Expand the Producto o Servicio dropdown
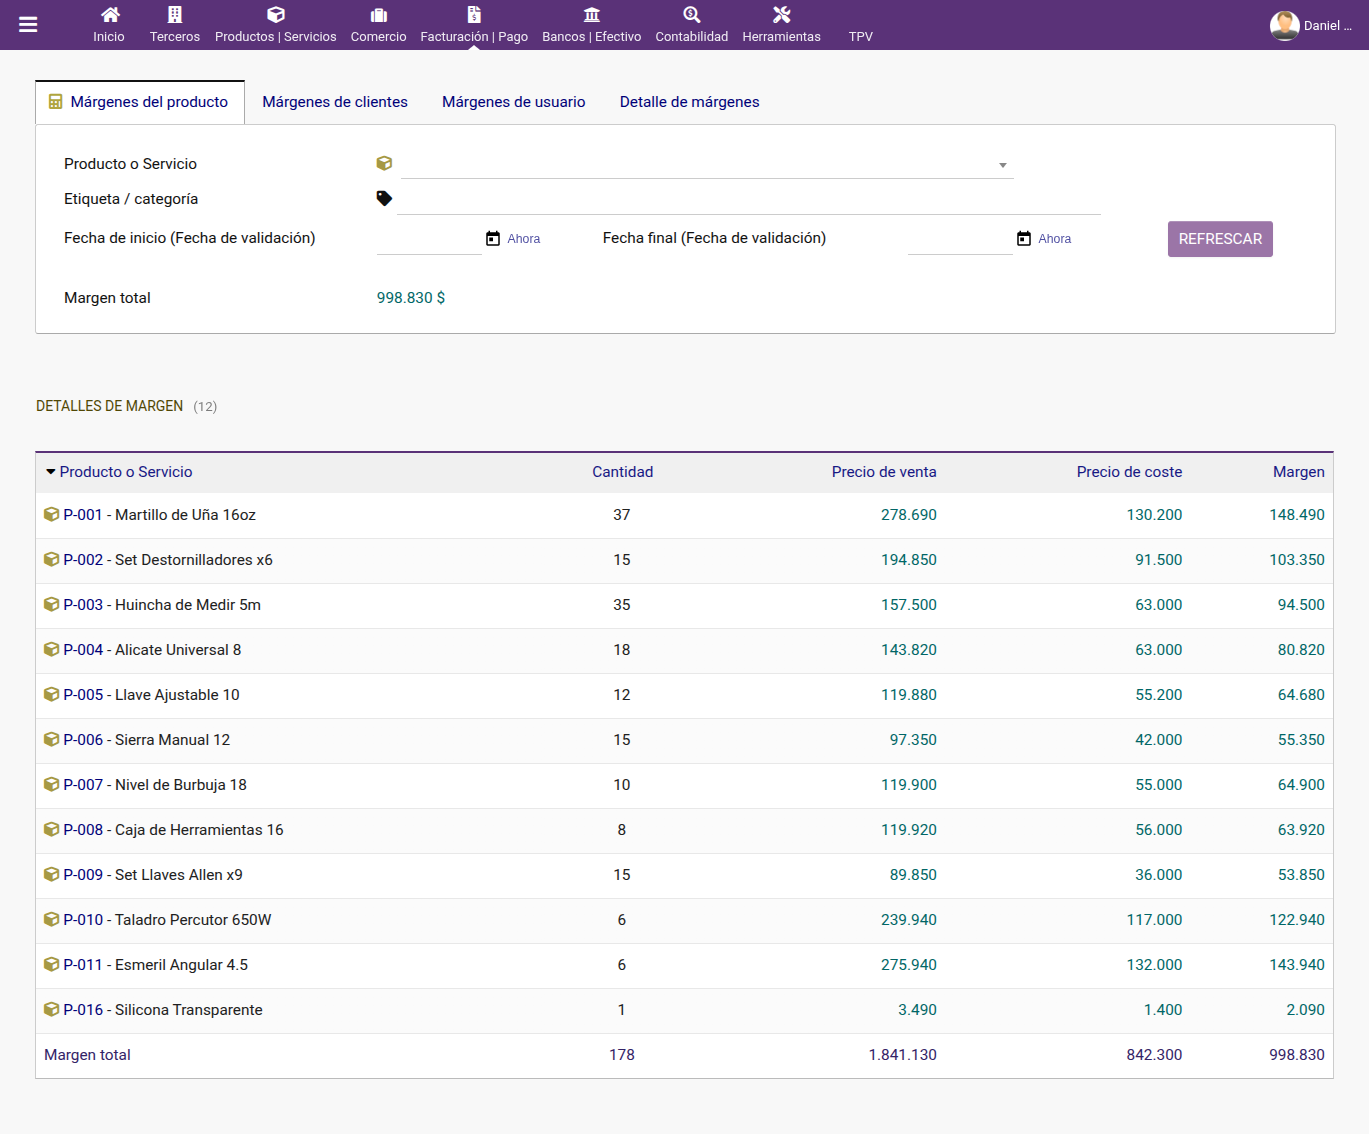 pyautogui.click(x=1003, y=165)
